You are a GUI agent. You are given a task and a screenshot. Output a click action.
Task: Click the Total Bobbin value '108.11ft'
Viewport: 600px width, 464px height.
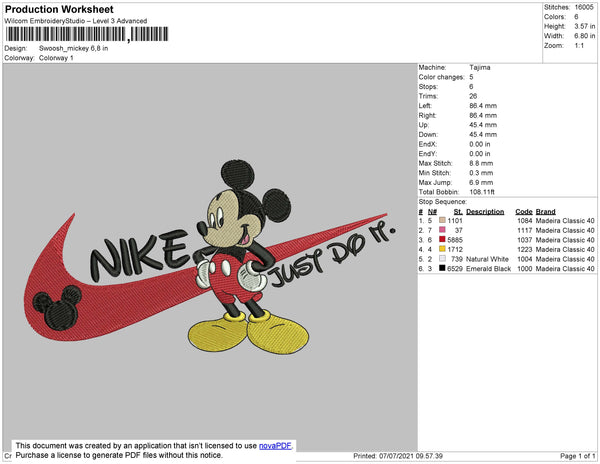tap(482, 192)
